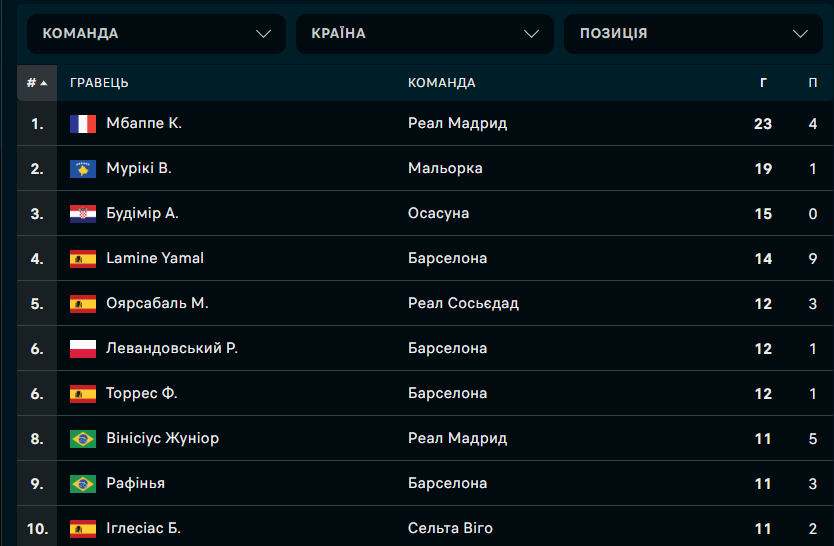Click the French flag beside Мбаппе К.

(x=83, y=124)
